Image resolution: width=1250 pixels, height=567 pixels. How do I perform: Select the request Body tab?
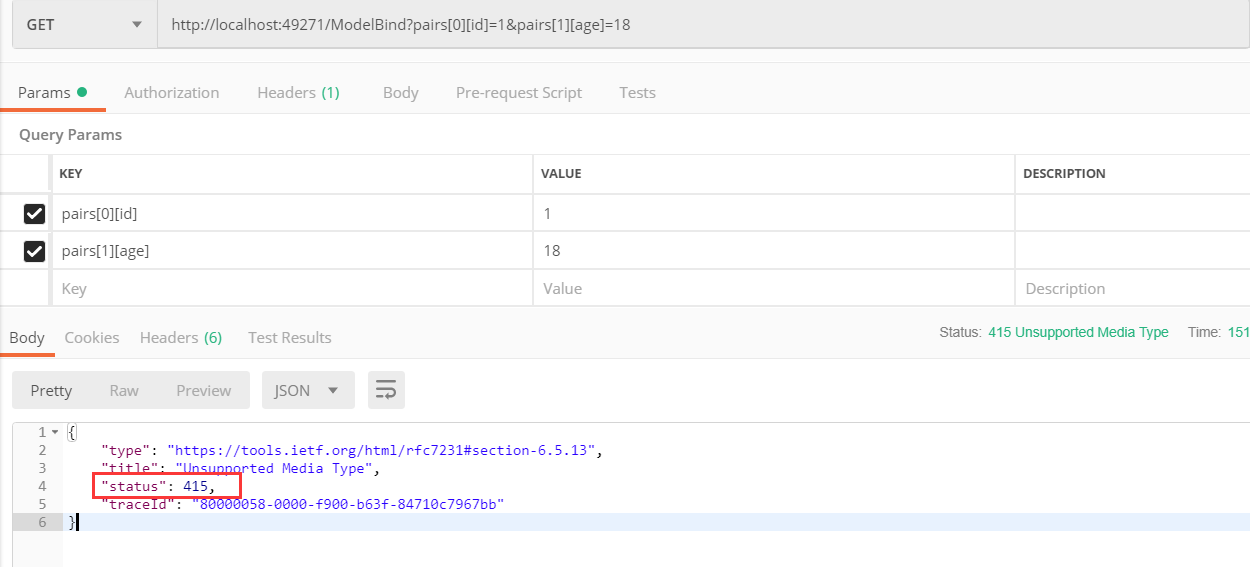[x=400, y=92]
